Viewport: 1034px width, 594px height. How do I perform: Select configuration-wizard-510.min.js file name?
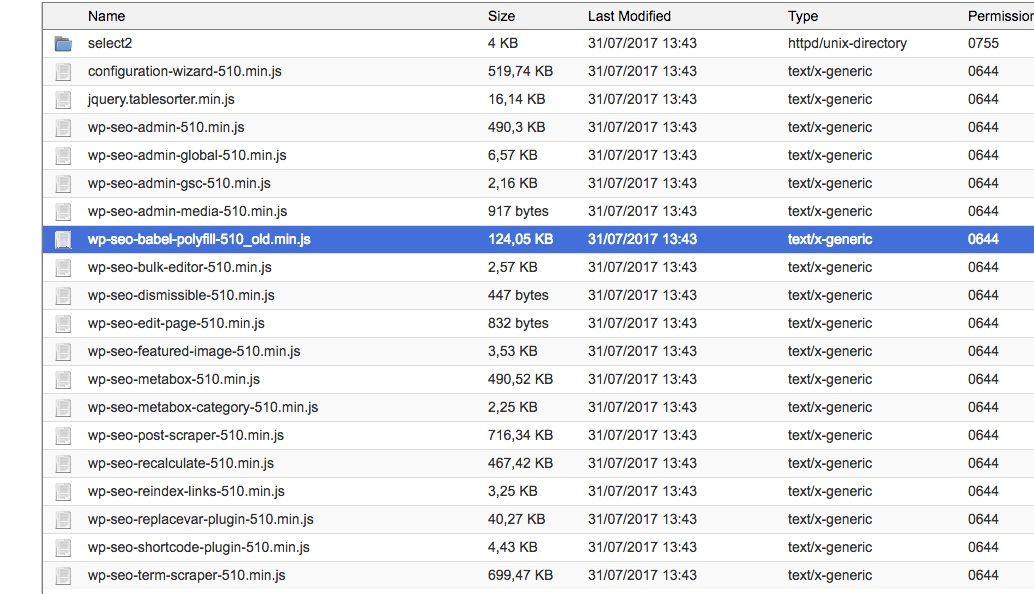pyautogui.click(x=185, y=71)
